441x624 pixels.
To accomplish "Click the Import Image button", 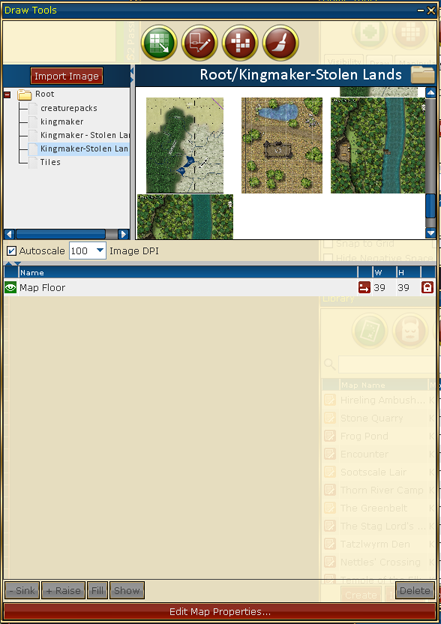I will pos(66,76).
